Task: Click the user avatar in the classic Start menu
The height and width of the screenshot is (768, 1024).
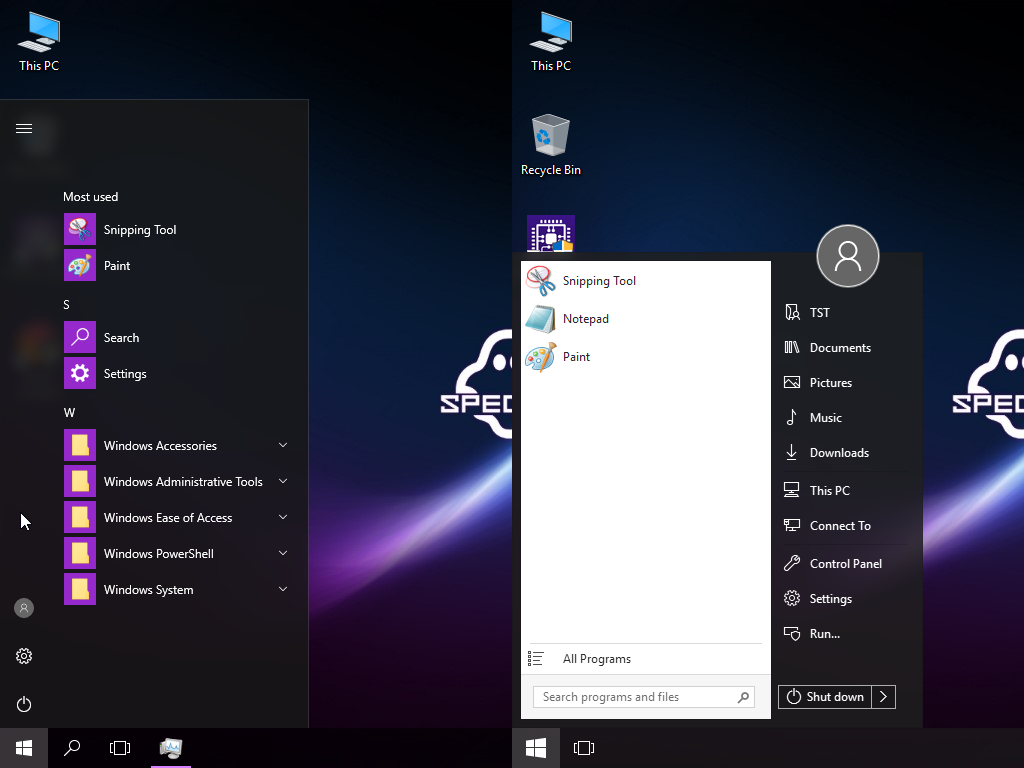Action: [848, 256]
